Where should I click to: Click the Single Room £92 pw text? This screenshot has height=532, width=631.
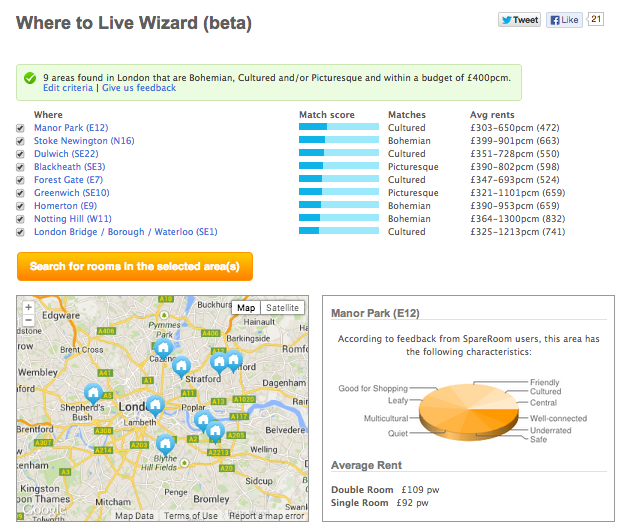click(379, 503)
